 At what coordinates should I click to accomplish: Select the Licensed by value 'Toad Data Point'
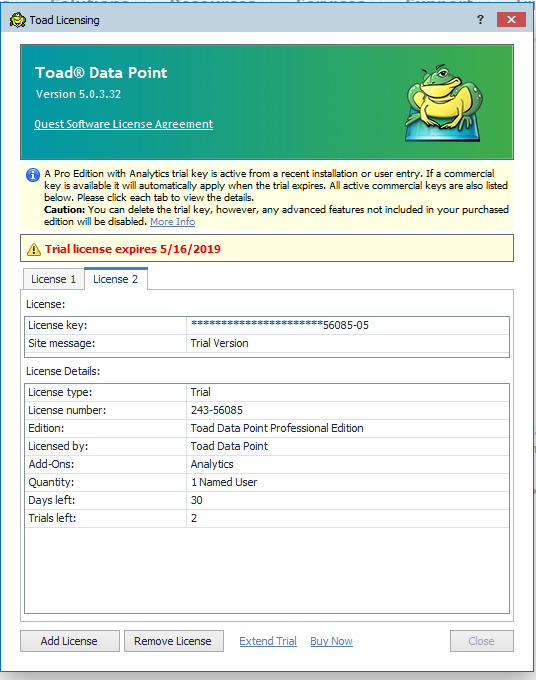(229, 446)
